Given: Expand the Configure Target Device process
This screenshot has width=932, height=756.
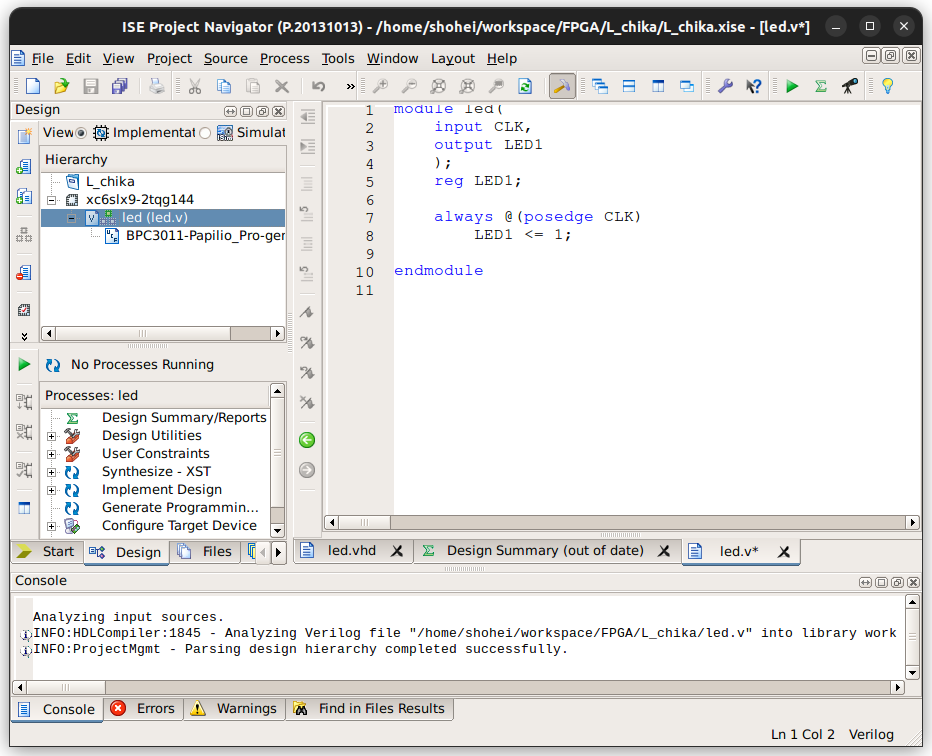Looking at the screenshot, I should pos(52,526).
